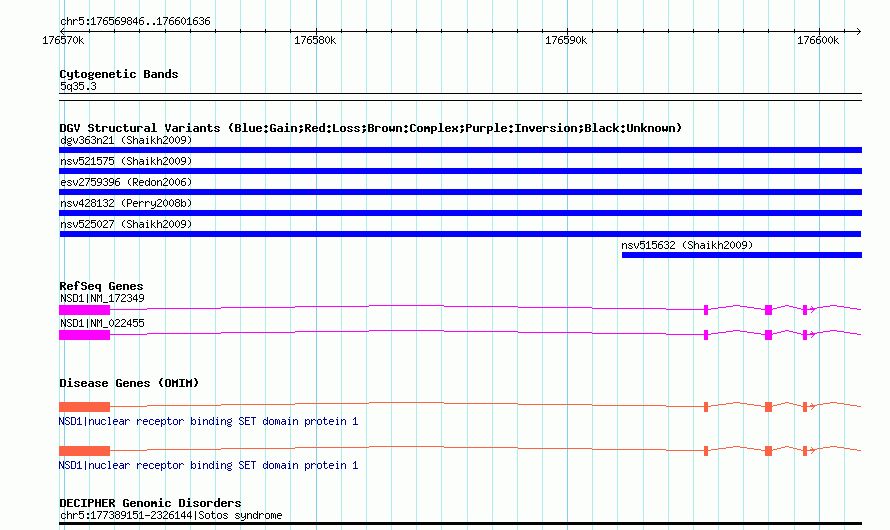Click the right arrow at ruler end
This screenshot has width=890, height=530.
[858, 31]
